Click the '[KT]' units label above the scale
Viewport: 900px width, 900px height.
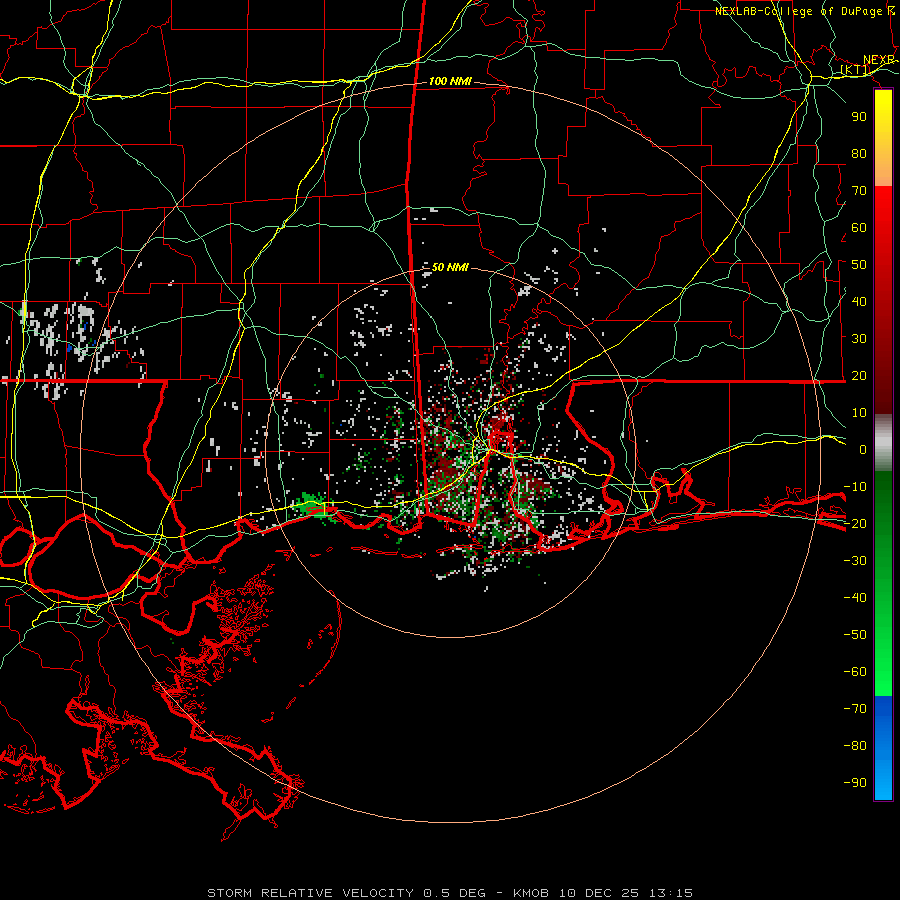pyautogui.click(x=855, y=70)
